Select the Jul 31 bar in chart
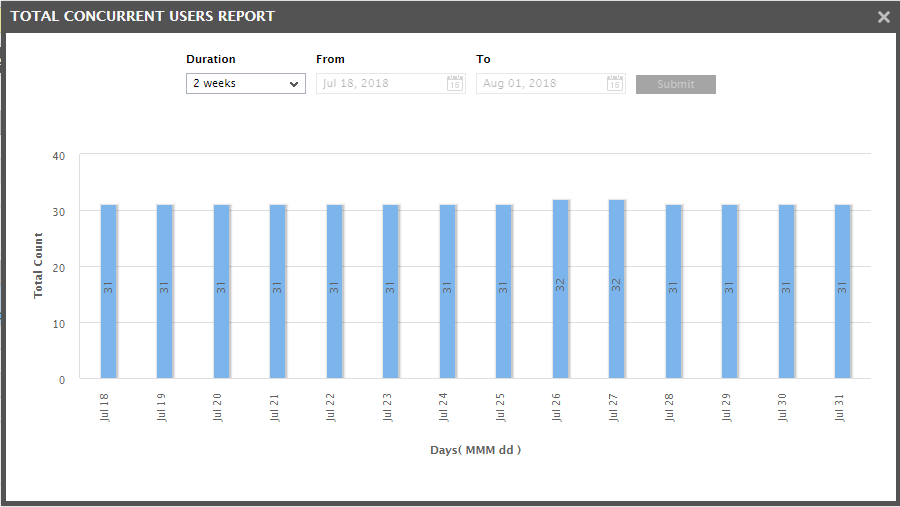The width and height of the screenshot is (900, 507). (843, 292)
